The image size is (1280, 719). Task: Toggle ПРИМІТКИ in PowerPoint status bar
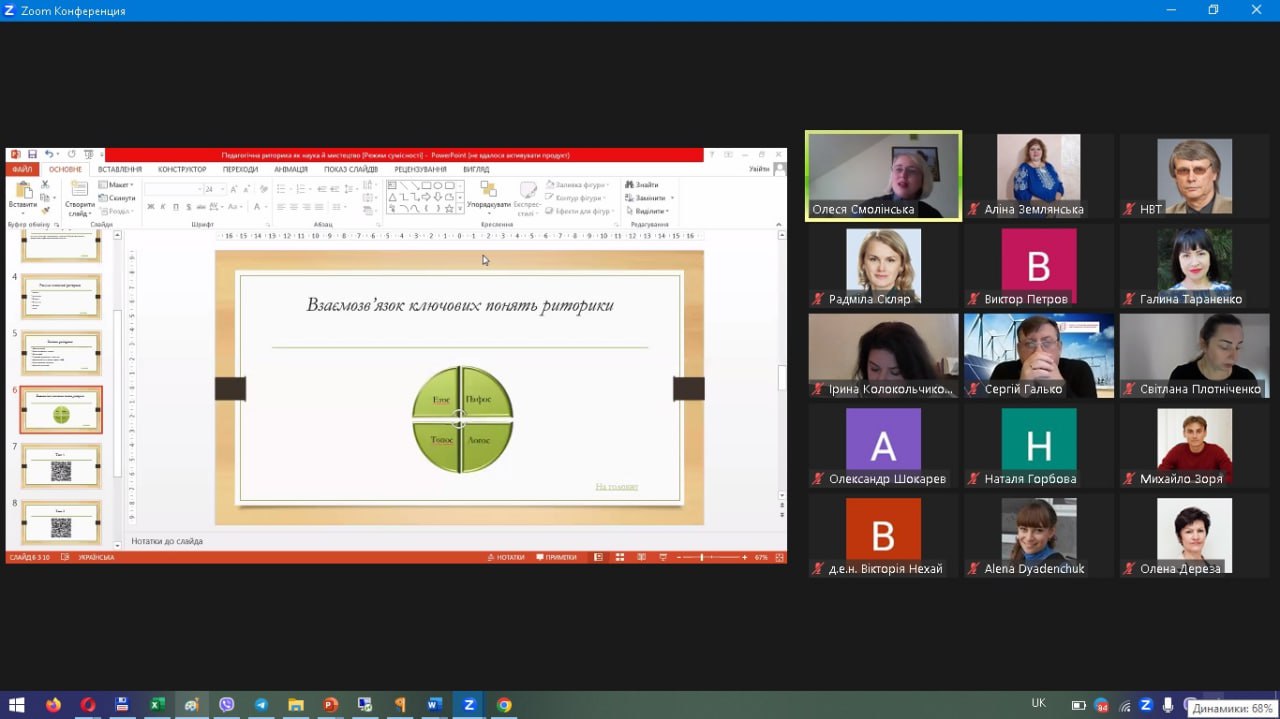tap(557, 557)
